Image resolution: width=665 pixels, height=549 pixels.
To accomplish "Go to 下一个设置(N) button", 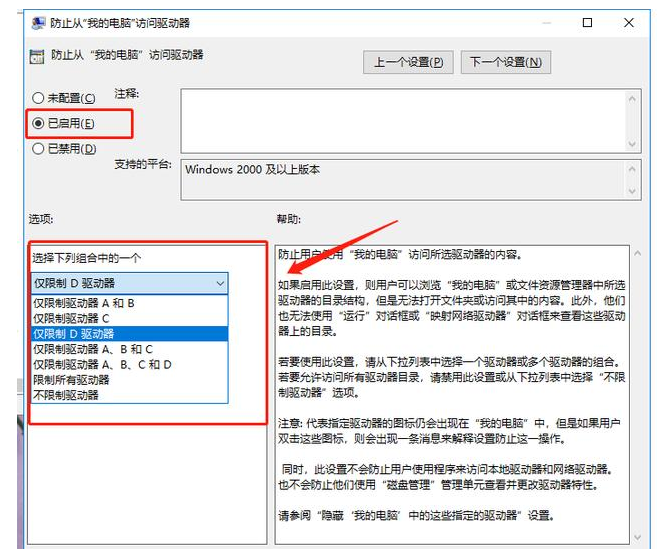I will pyautogui.click(x=506, y=62).
